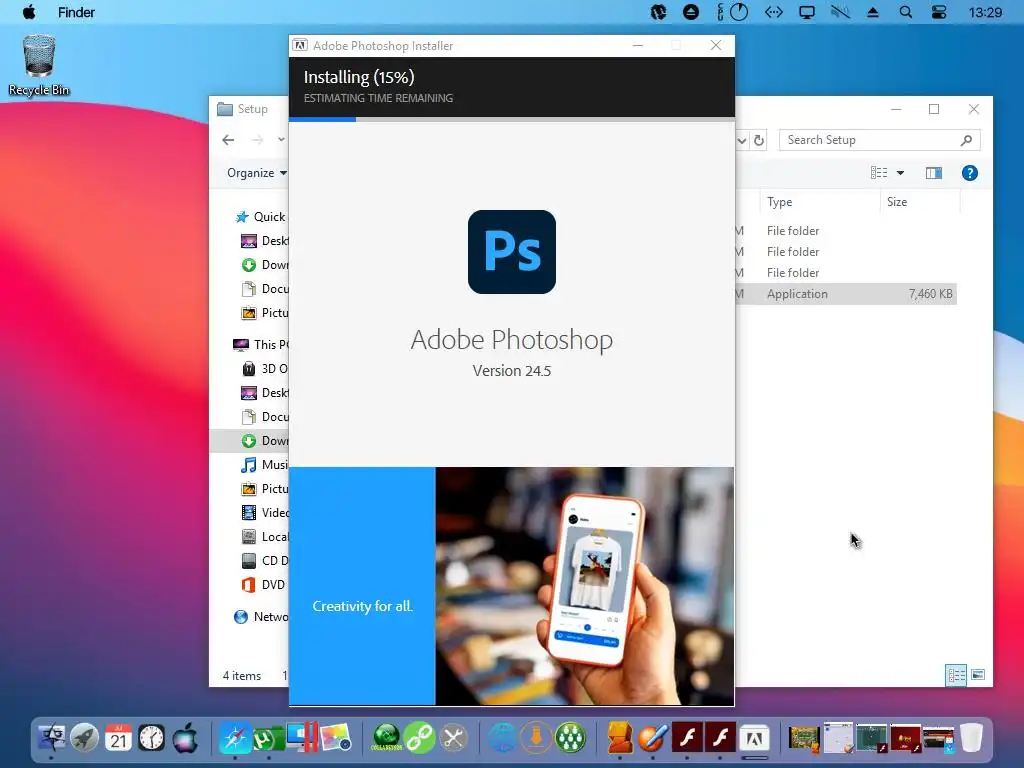Open the Clock icon in the dock

point(152,739)
